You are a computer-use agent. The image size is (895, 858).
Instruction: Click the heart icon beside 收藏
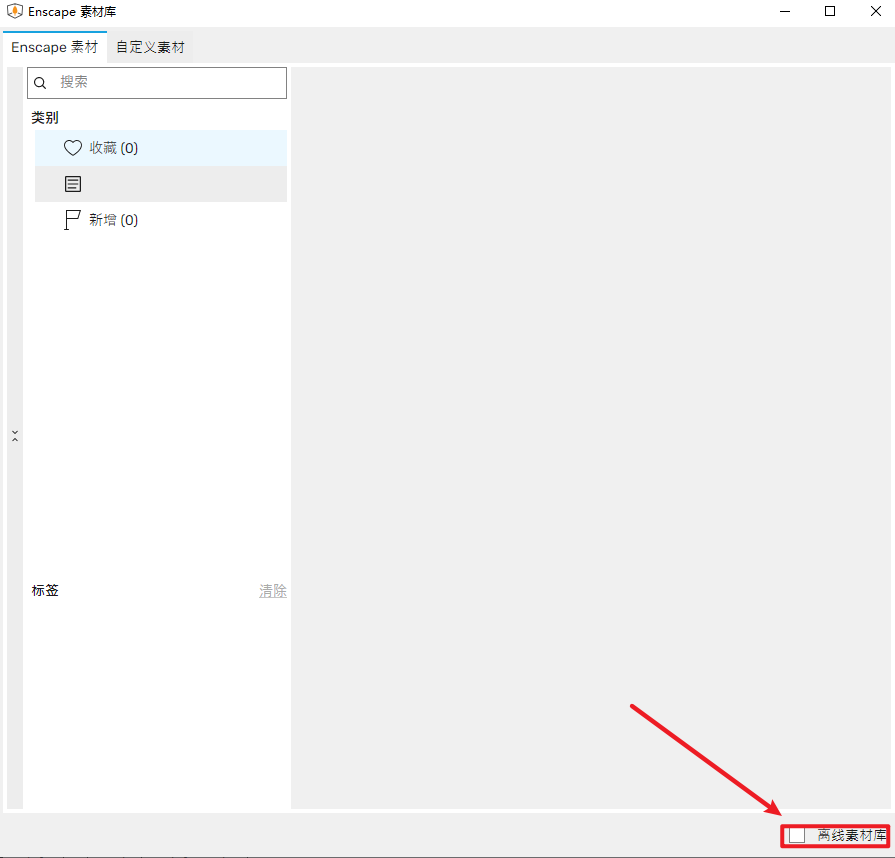[x=72, y=148]
